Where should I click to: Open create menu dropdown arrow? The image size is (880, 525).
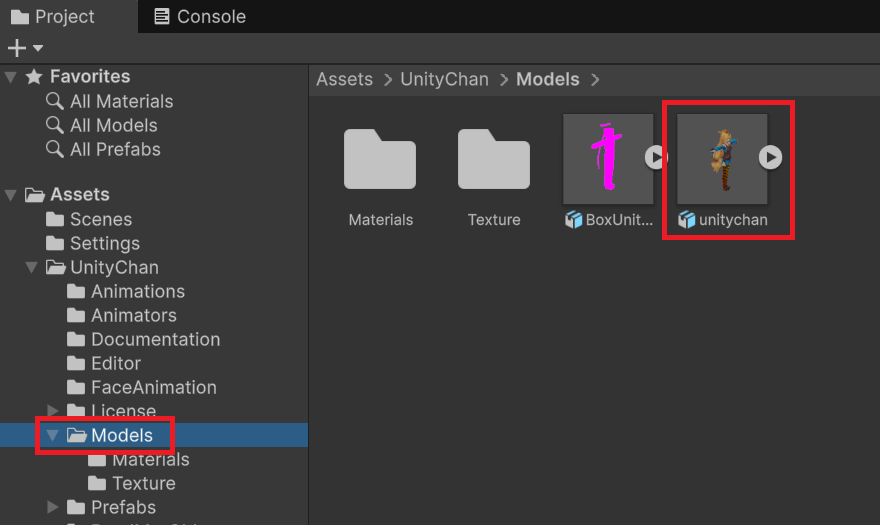(38, 48)
